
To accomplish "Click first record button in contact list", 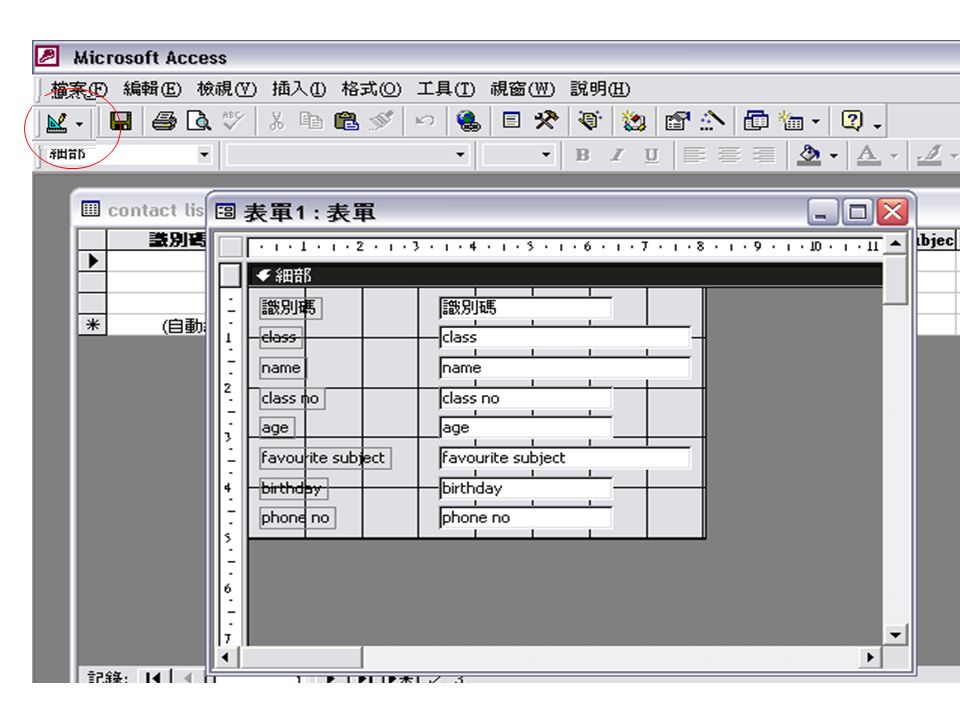I will [153, 677].
